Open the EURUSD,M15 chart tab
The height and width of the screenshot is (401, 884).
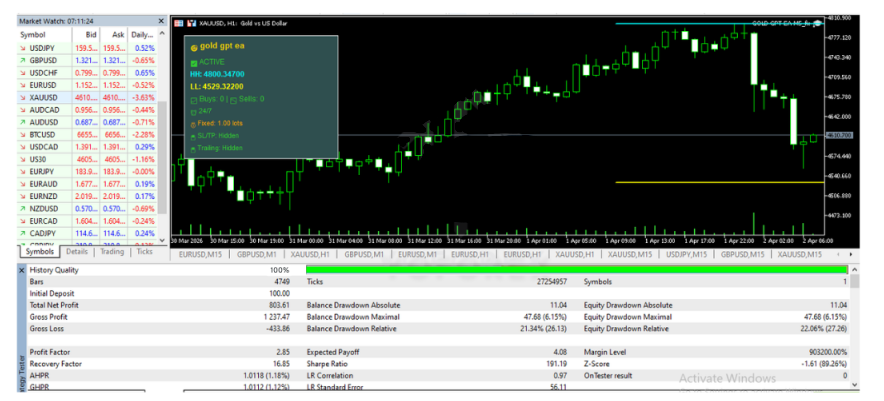coord(201,255)
